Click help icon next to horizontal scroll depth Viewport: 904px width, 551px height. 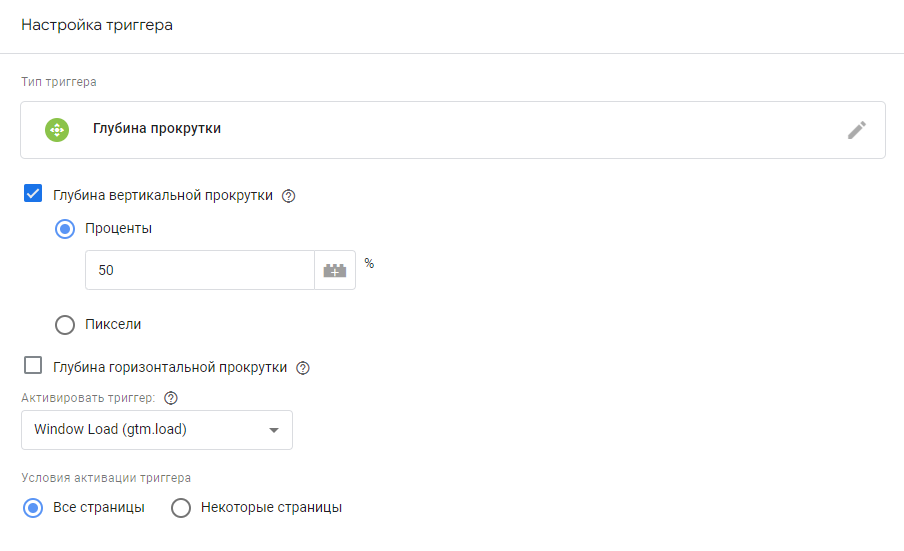point(303,368)
